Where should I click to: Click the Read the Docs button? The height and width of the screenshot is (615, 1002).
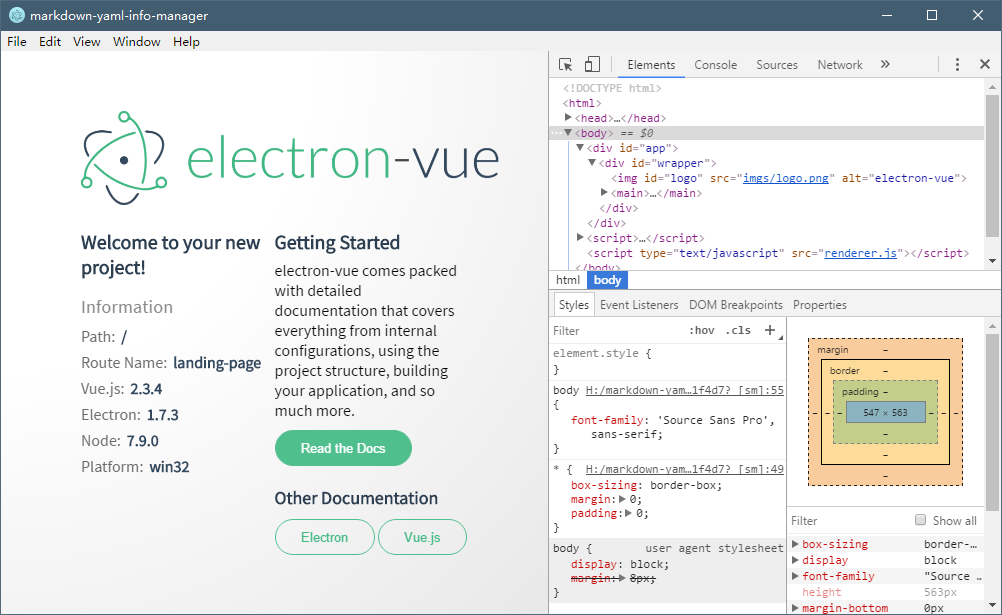[343, 448]
